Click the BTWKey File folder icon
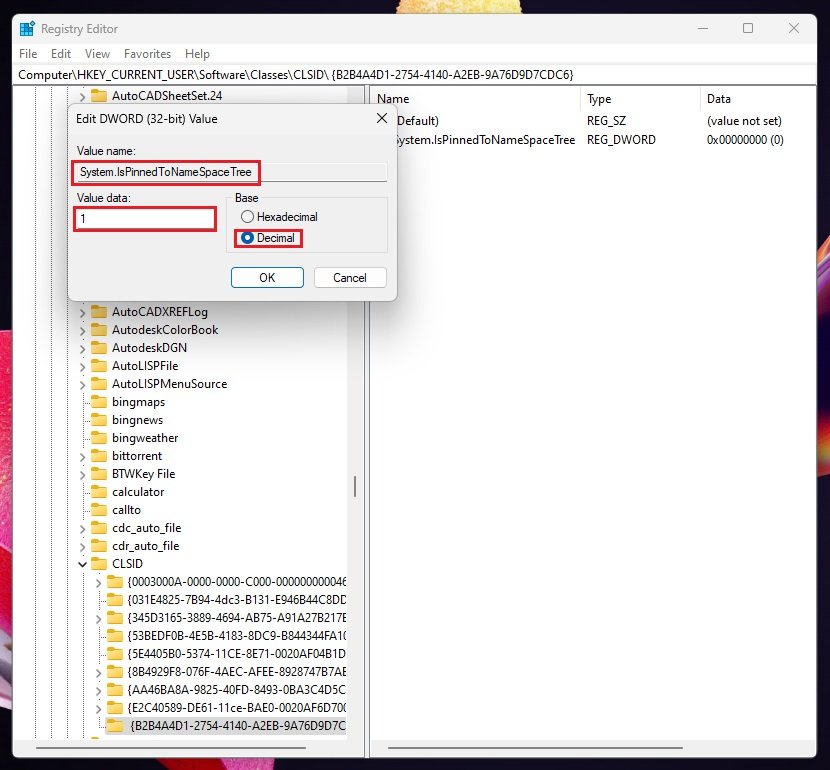830x770 pixels. point(99,473)
